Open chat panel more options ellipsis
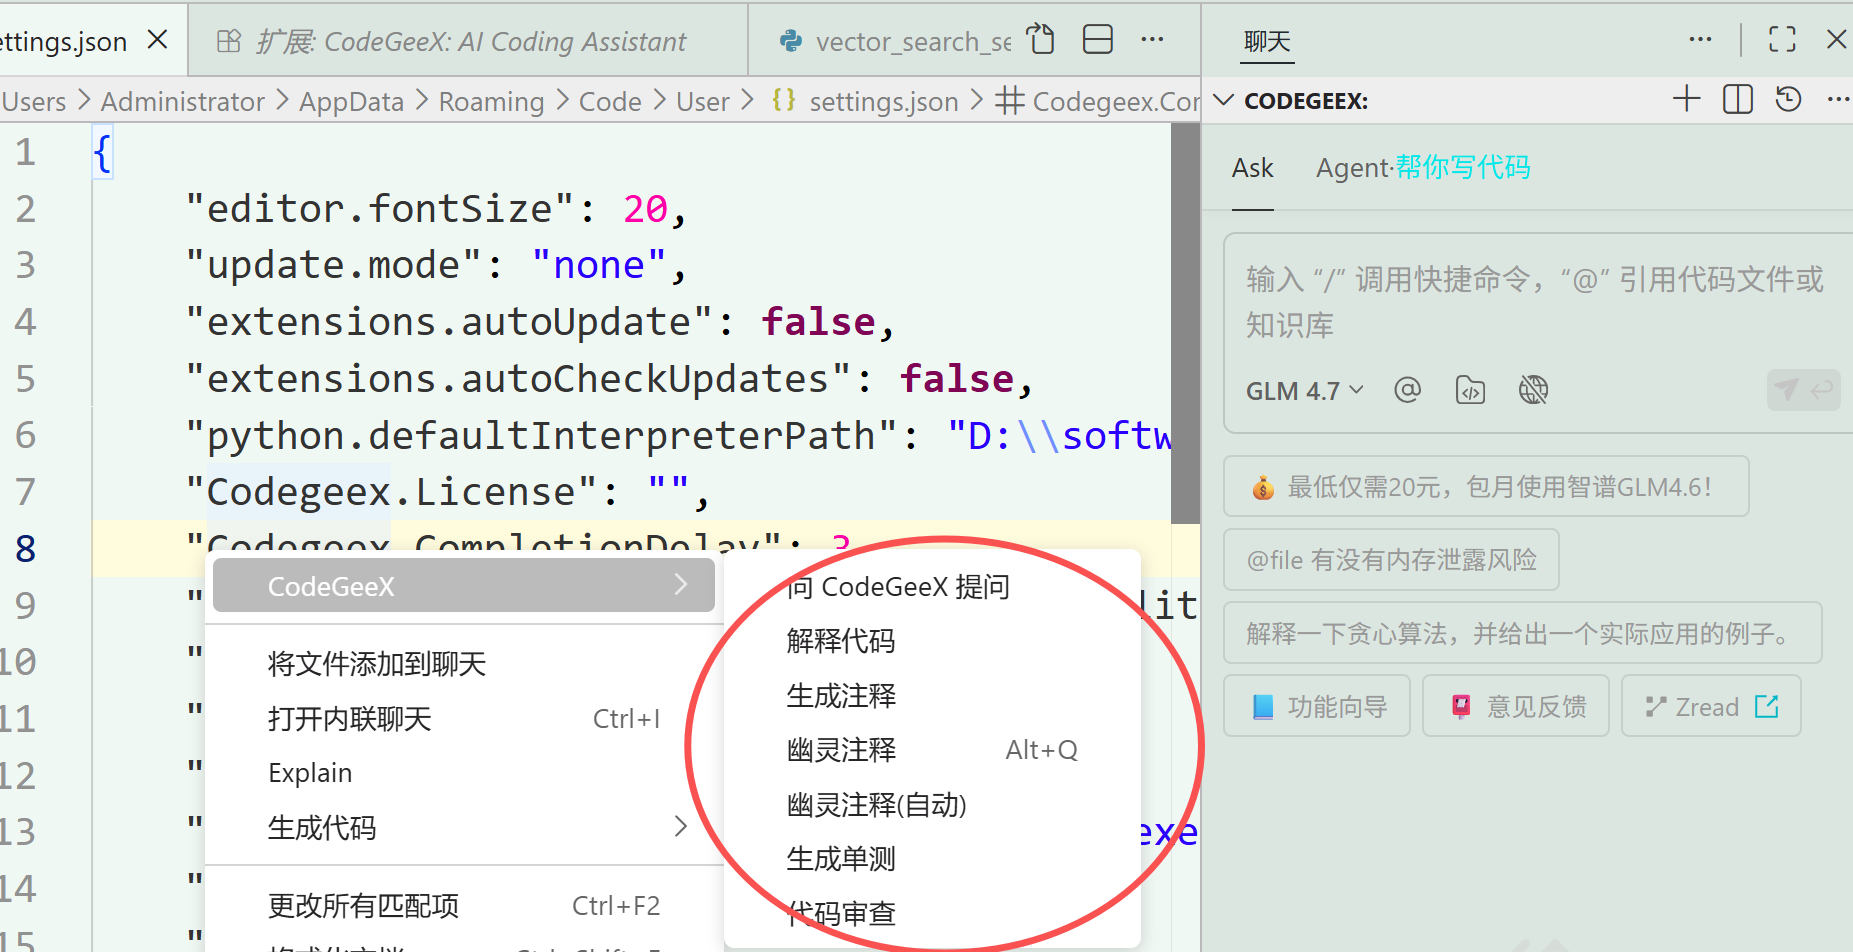This screenshot has height=952, width=1853. pyautogui.click(x=1700, y=40)
